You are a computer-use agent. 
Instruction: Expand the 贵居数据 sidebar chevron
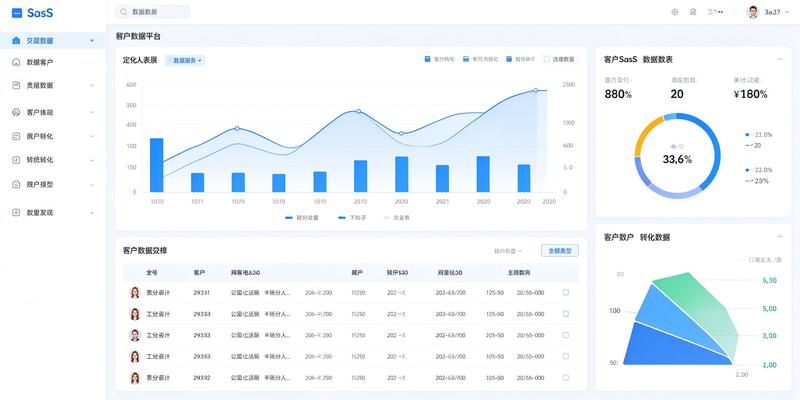point(92,85)
